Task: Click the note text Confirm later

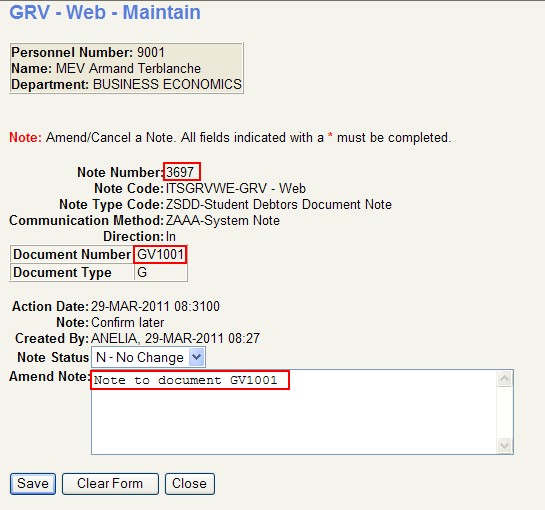Action: coord(128,322)
